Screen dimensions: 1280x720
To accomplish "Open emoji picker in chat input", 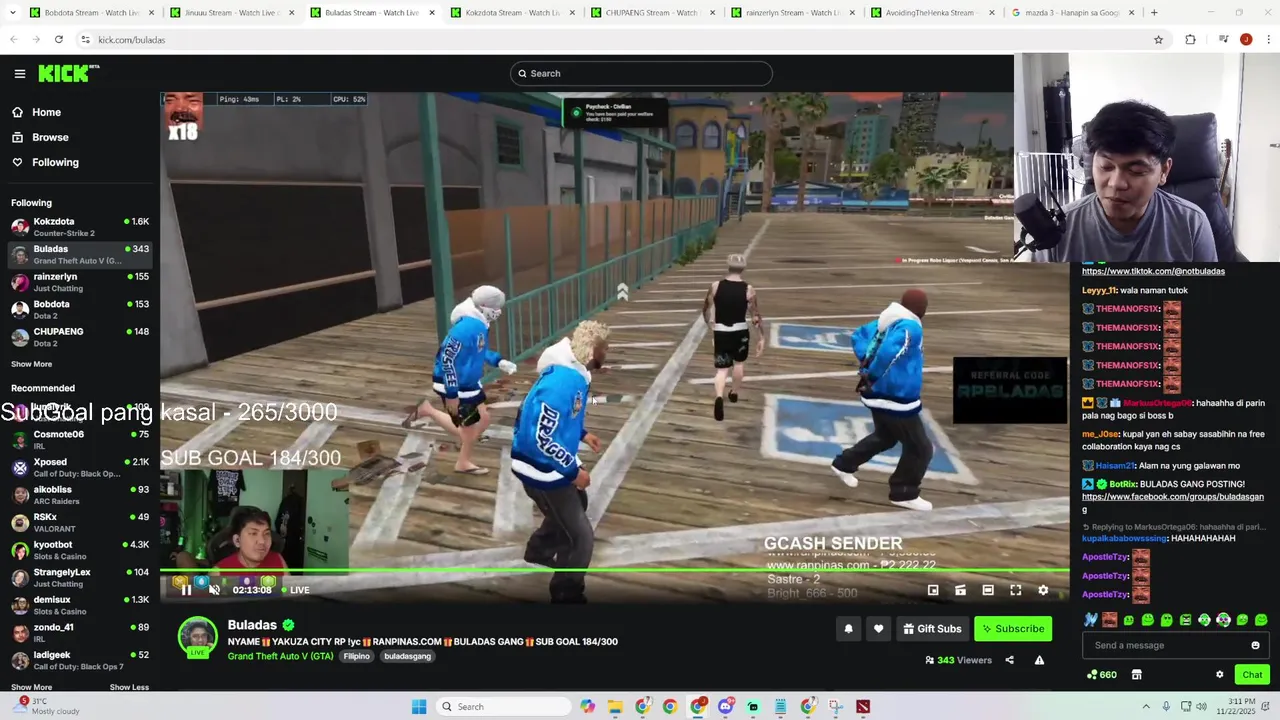I will [x=1256, y=645].
